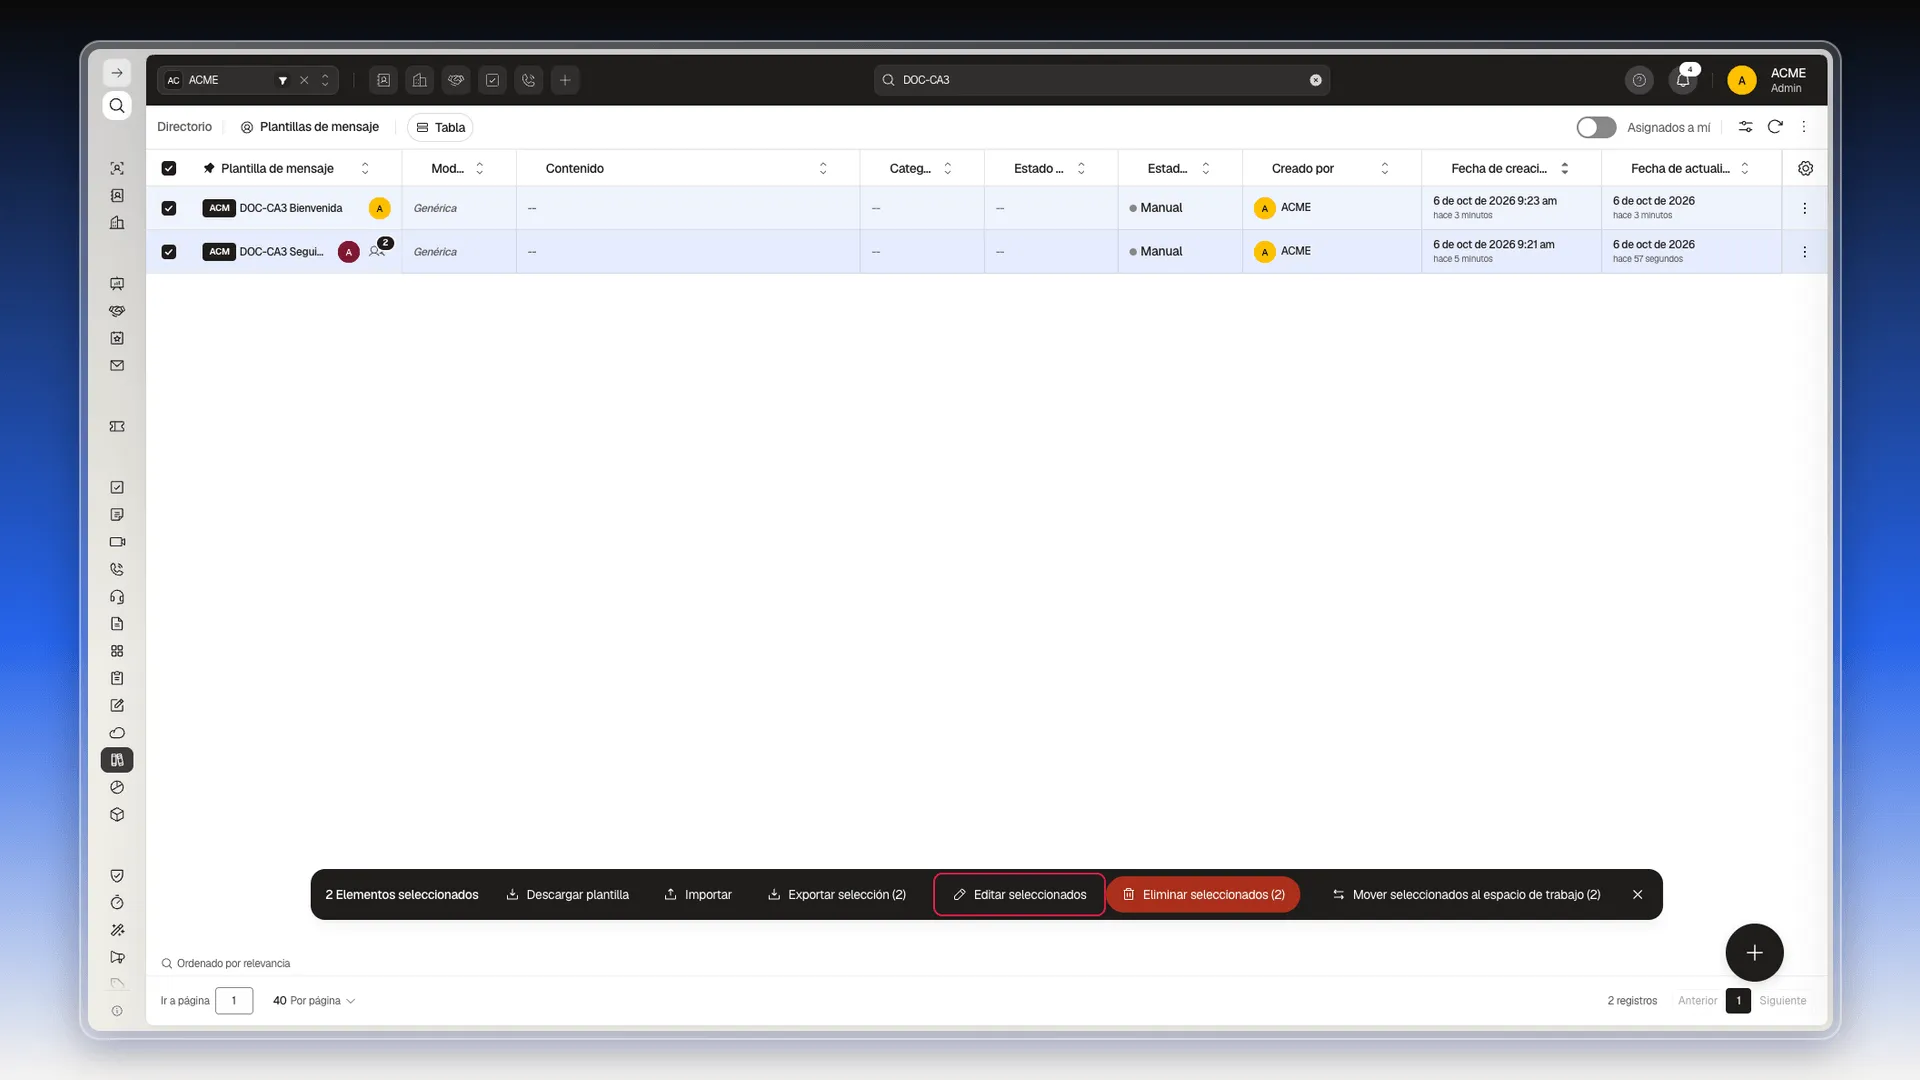
Task: Click the envelope icon in sidebar
Action: coord(117,366)
